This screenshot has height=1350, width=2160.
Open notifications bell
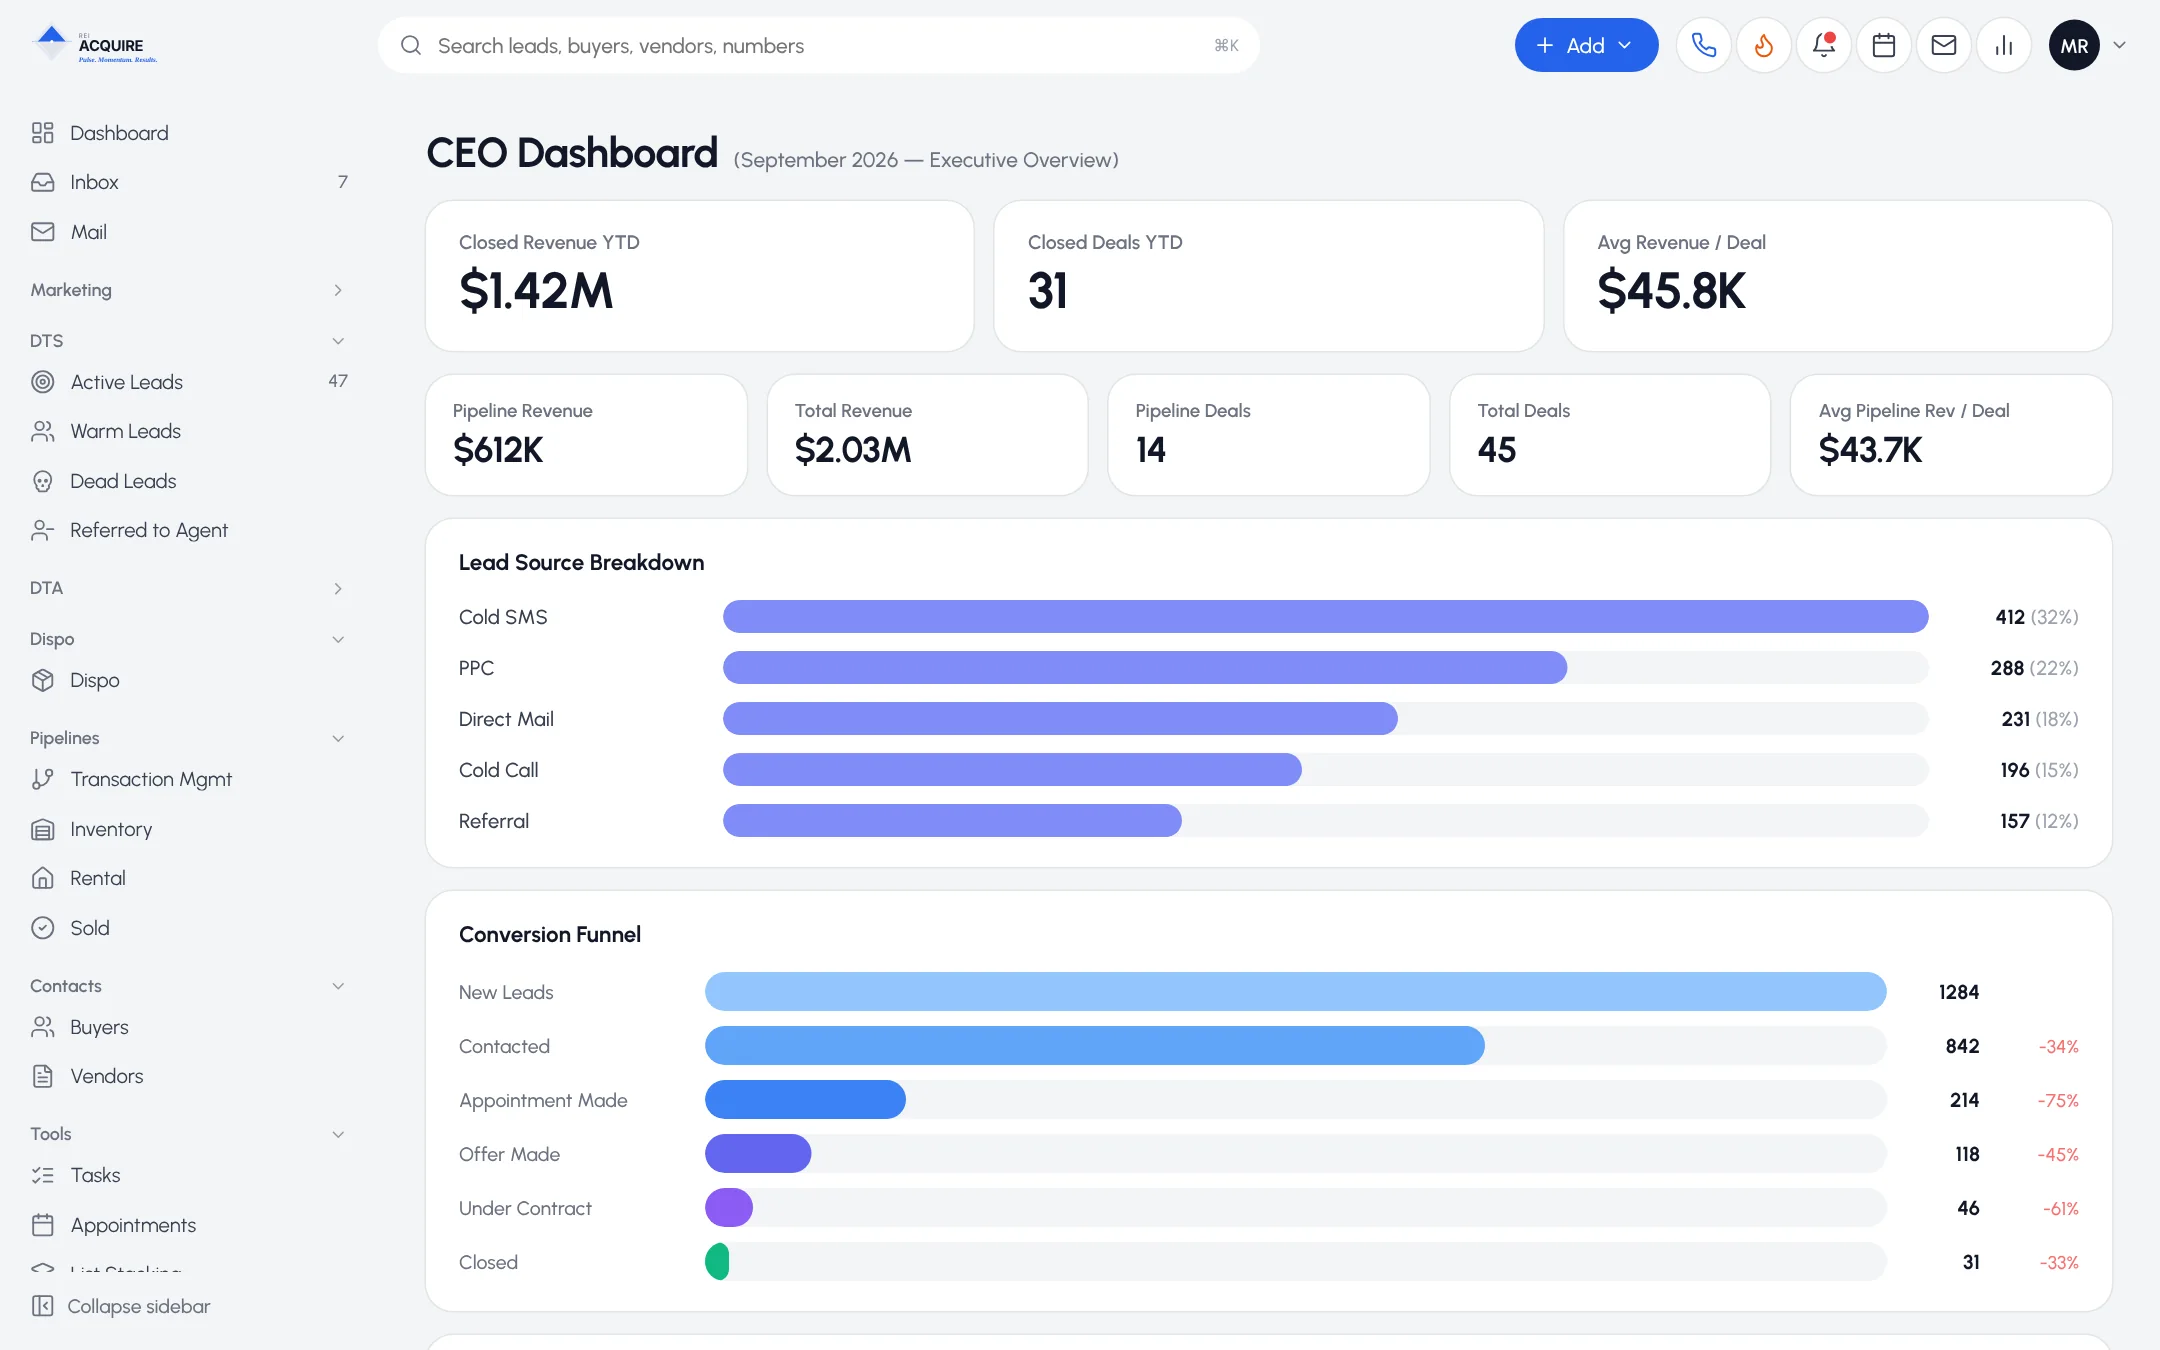tap(1824, 45)
